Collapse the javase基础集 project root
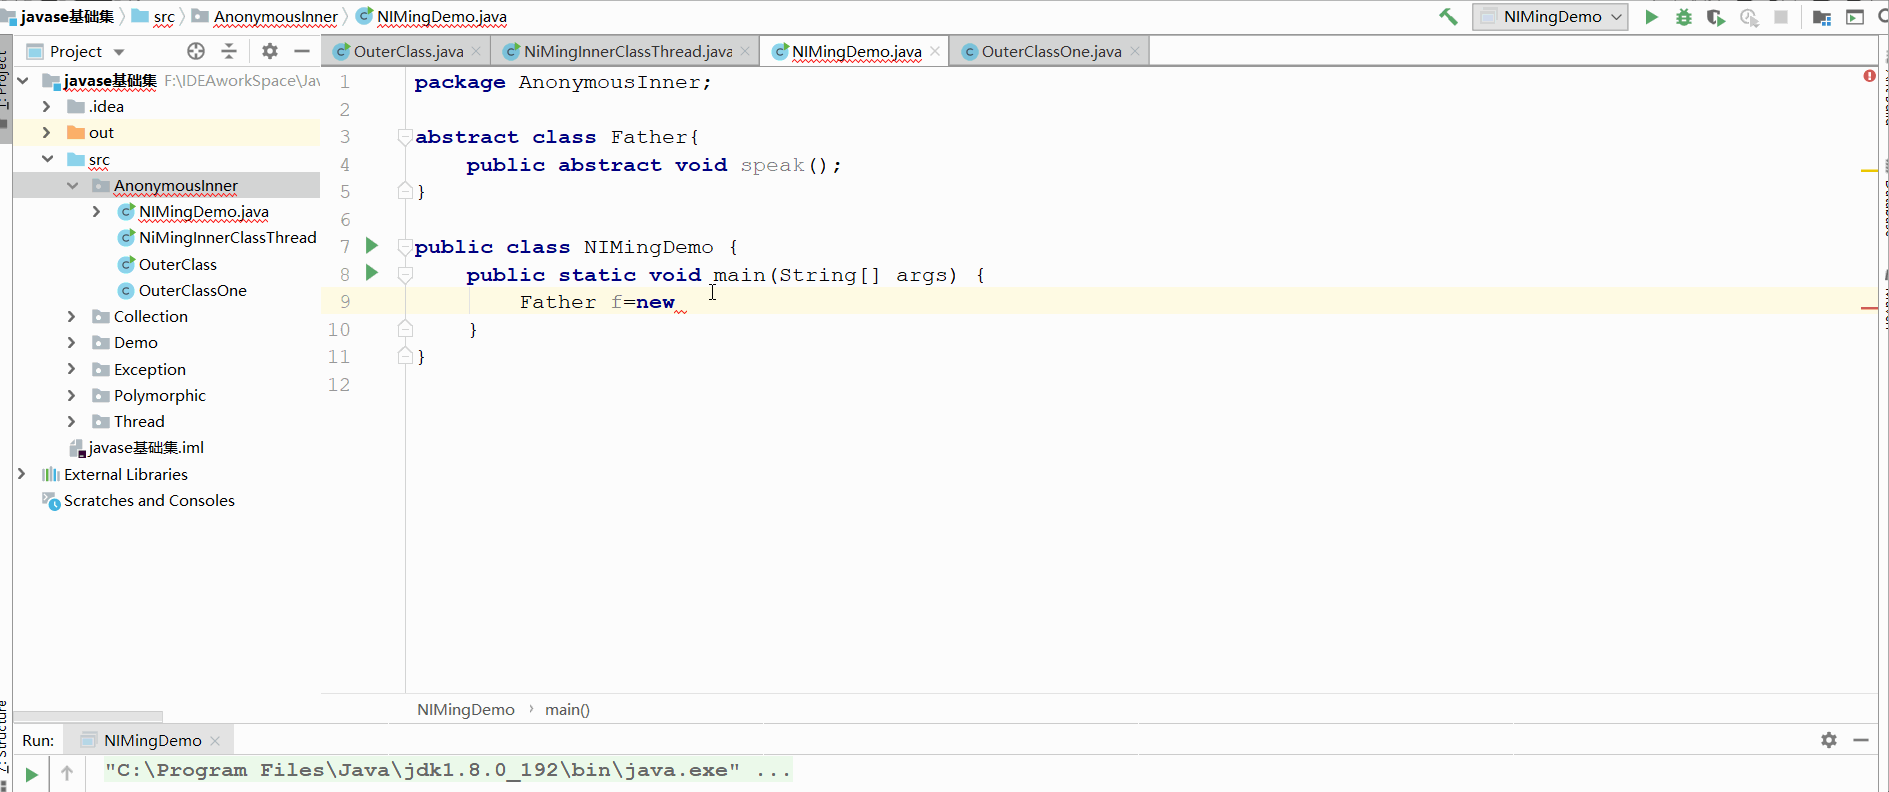Image resolution: width=1889 pixels, height=792 pixels. coord(23,80)
